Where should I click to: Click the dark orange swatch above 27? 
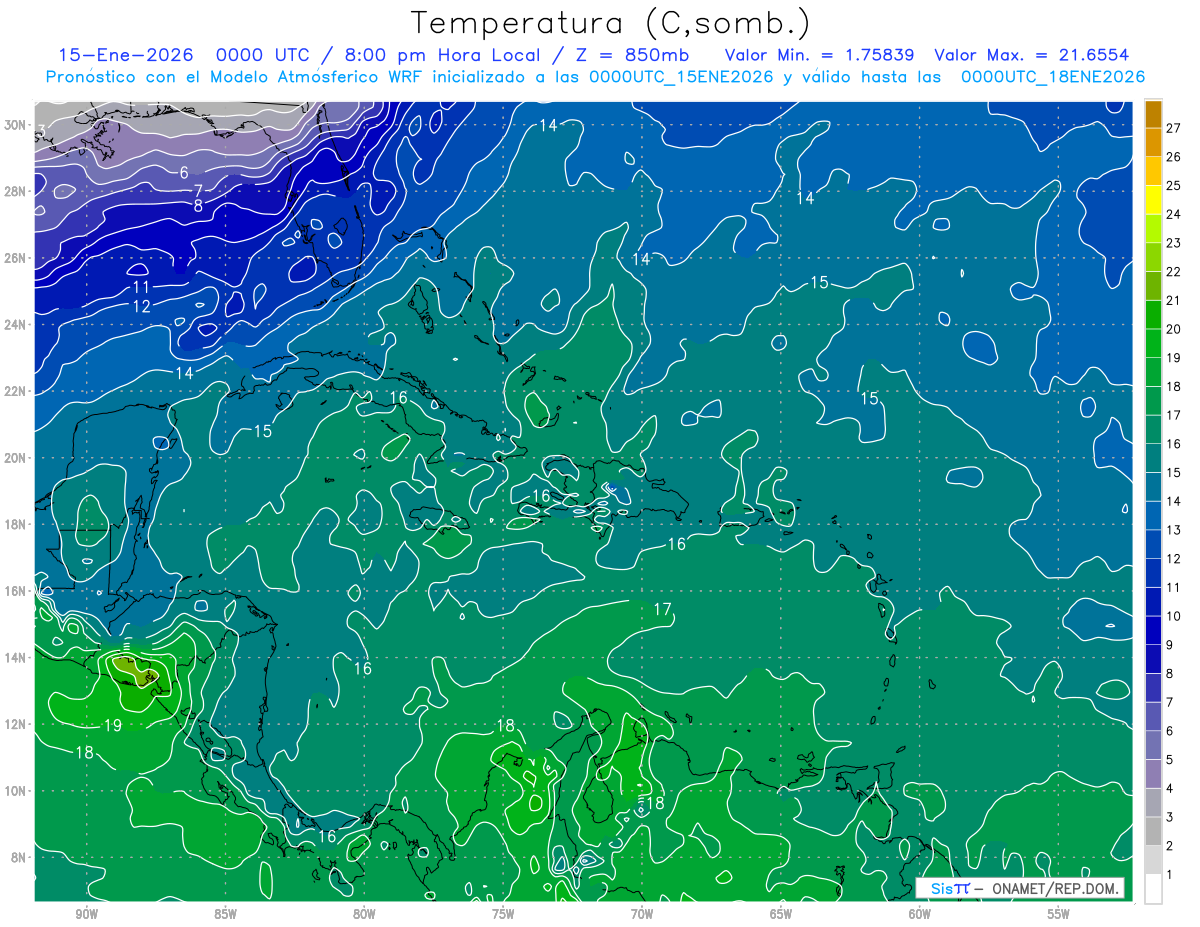1153,113
